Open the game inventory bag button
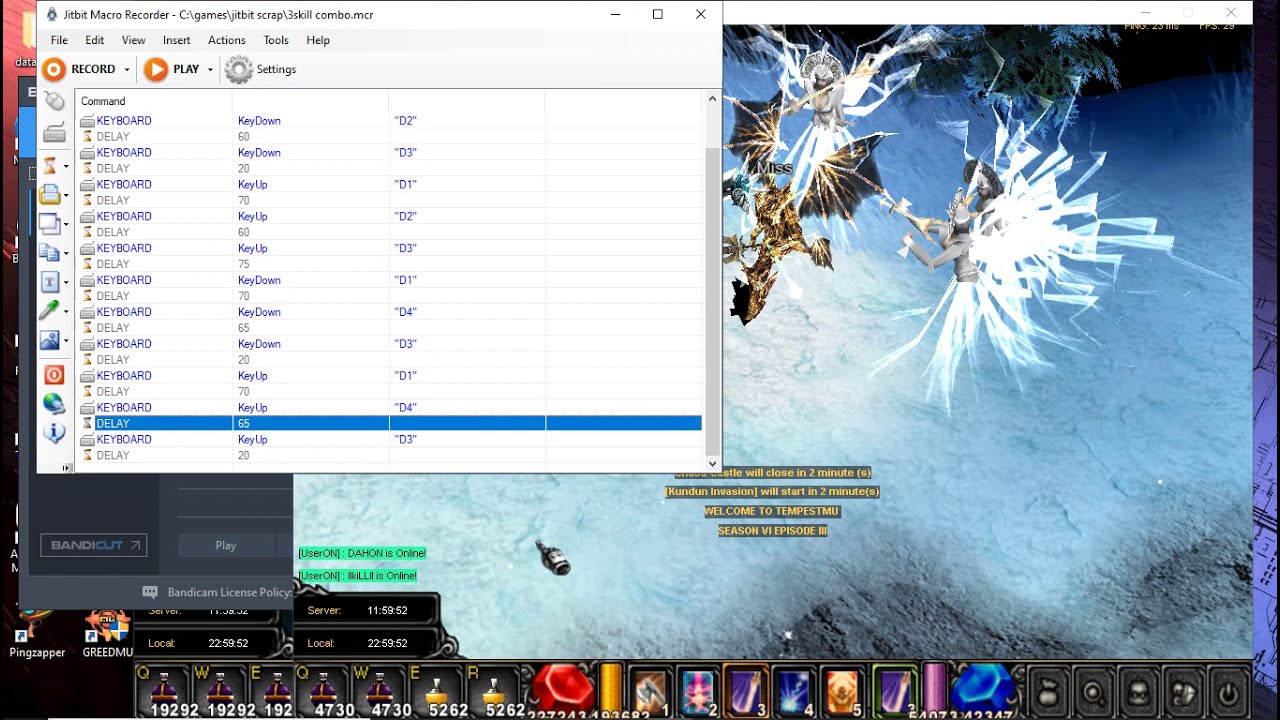Image resolution: width=1280 pixels, height=720 pixels. pos(1048,693)
